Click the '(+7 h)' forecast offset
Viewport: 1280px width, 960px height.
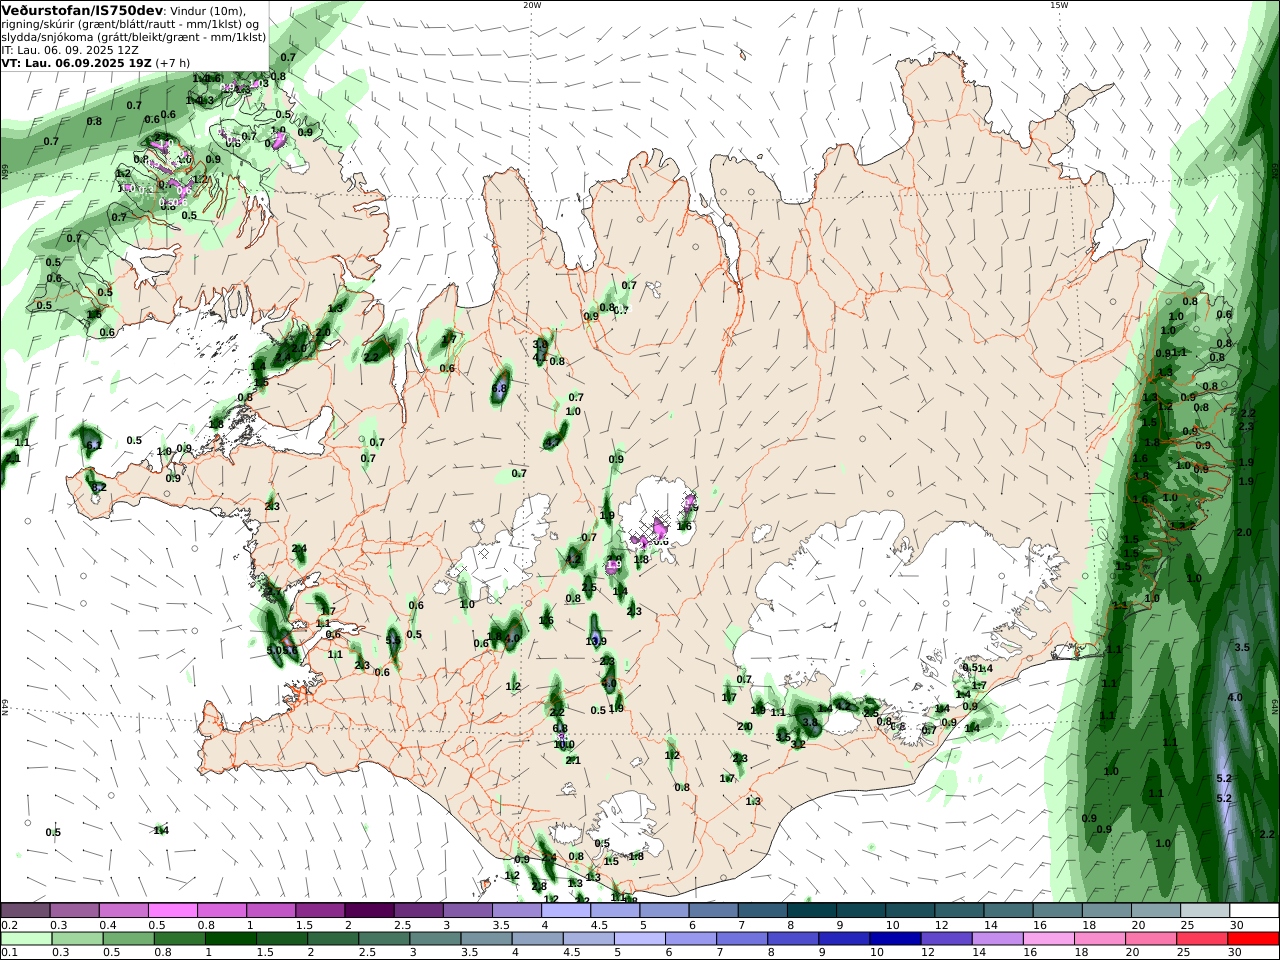coord(172,63)
